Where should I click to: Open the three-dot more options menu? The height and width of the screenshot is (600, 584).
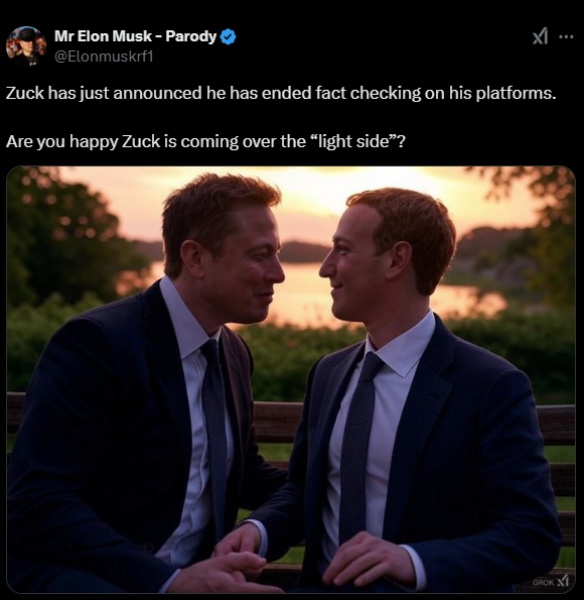pyautogui.click(x=566, y=37)
